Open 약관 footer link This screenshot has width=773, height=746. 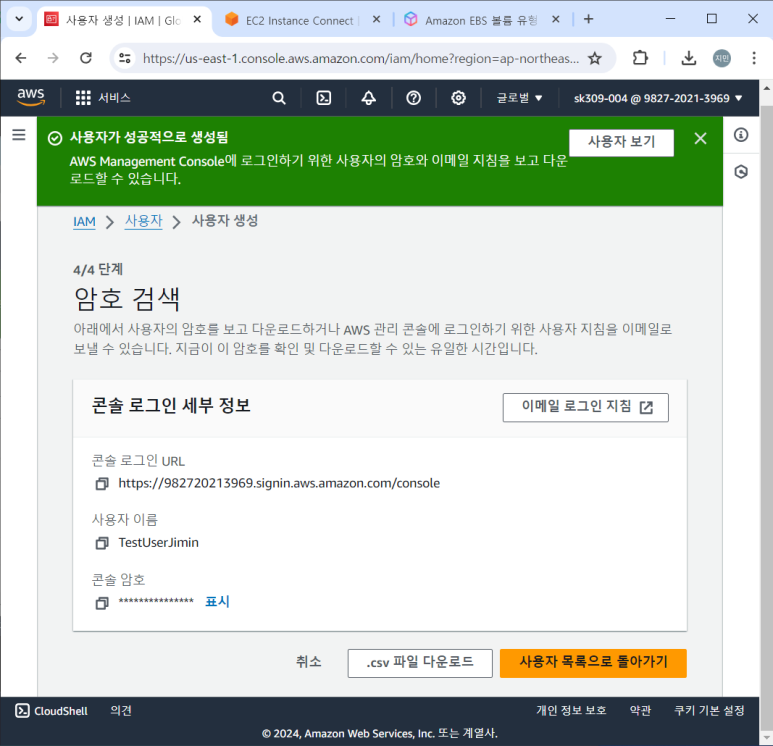pyautogui.click(x=640, y=710)
